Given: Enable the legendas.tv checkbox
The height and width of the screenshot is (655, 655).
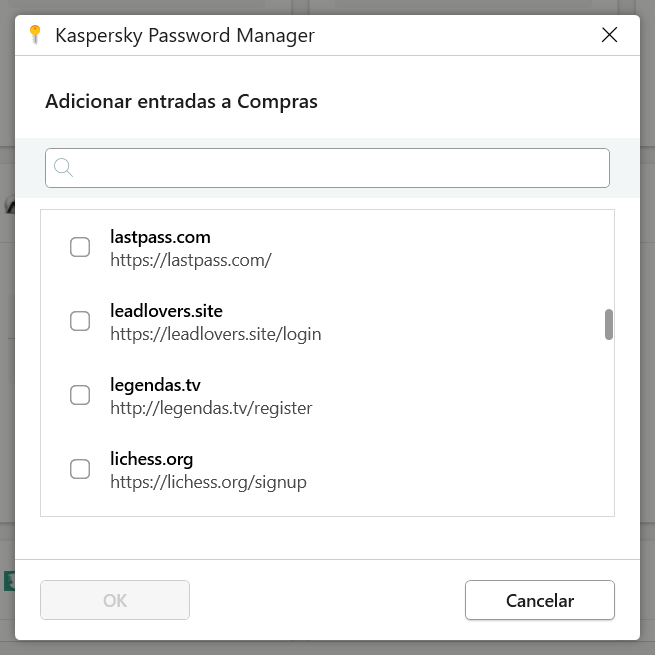Looking at the screenshot, I should pos(80,395).
